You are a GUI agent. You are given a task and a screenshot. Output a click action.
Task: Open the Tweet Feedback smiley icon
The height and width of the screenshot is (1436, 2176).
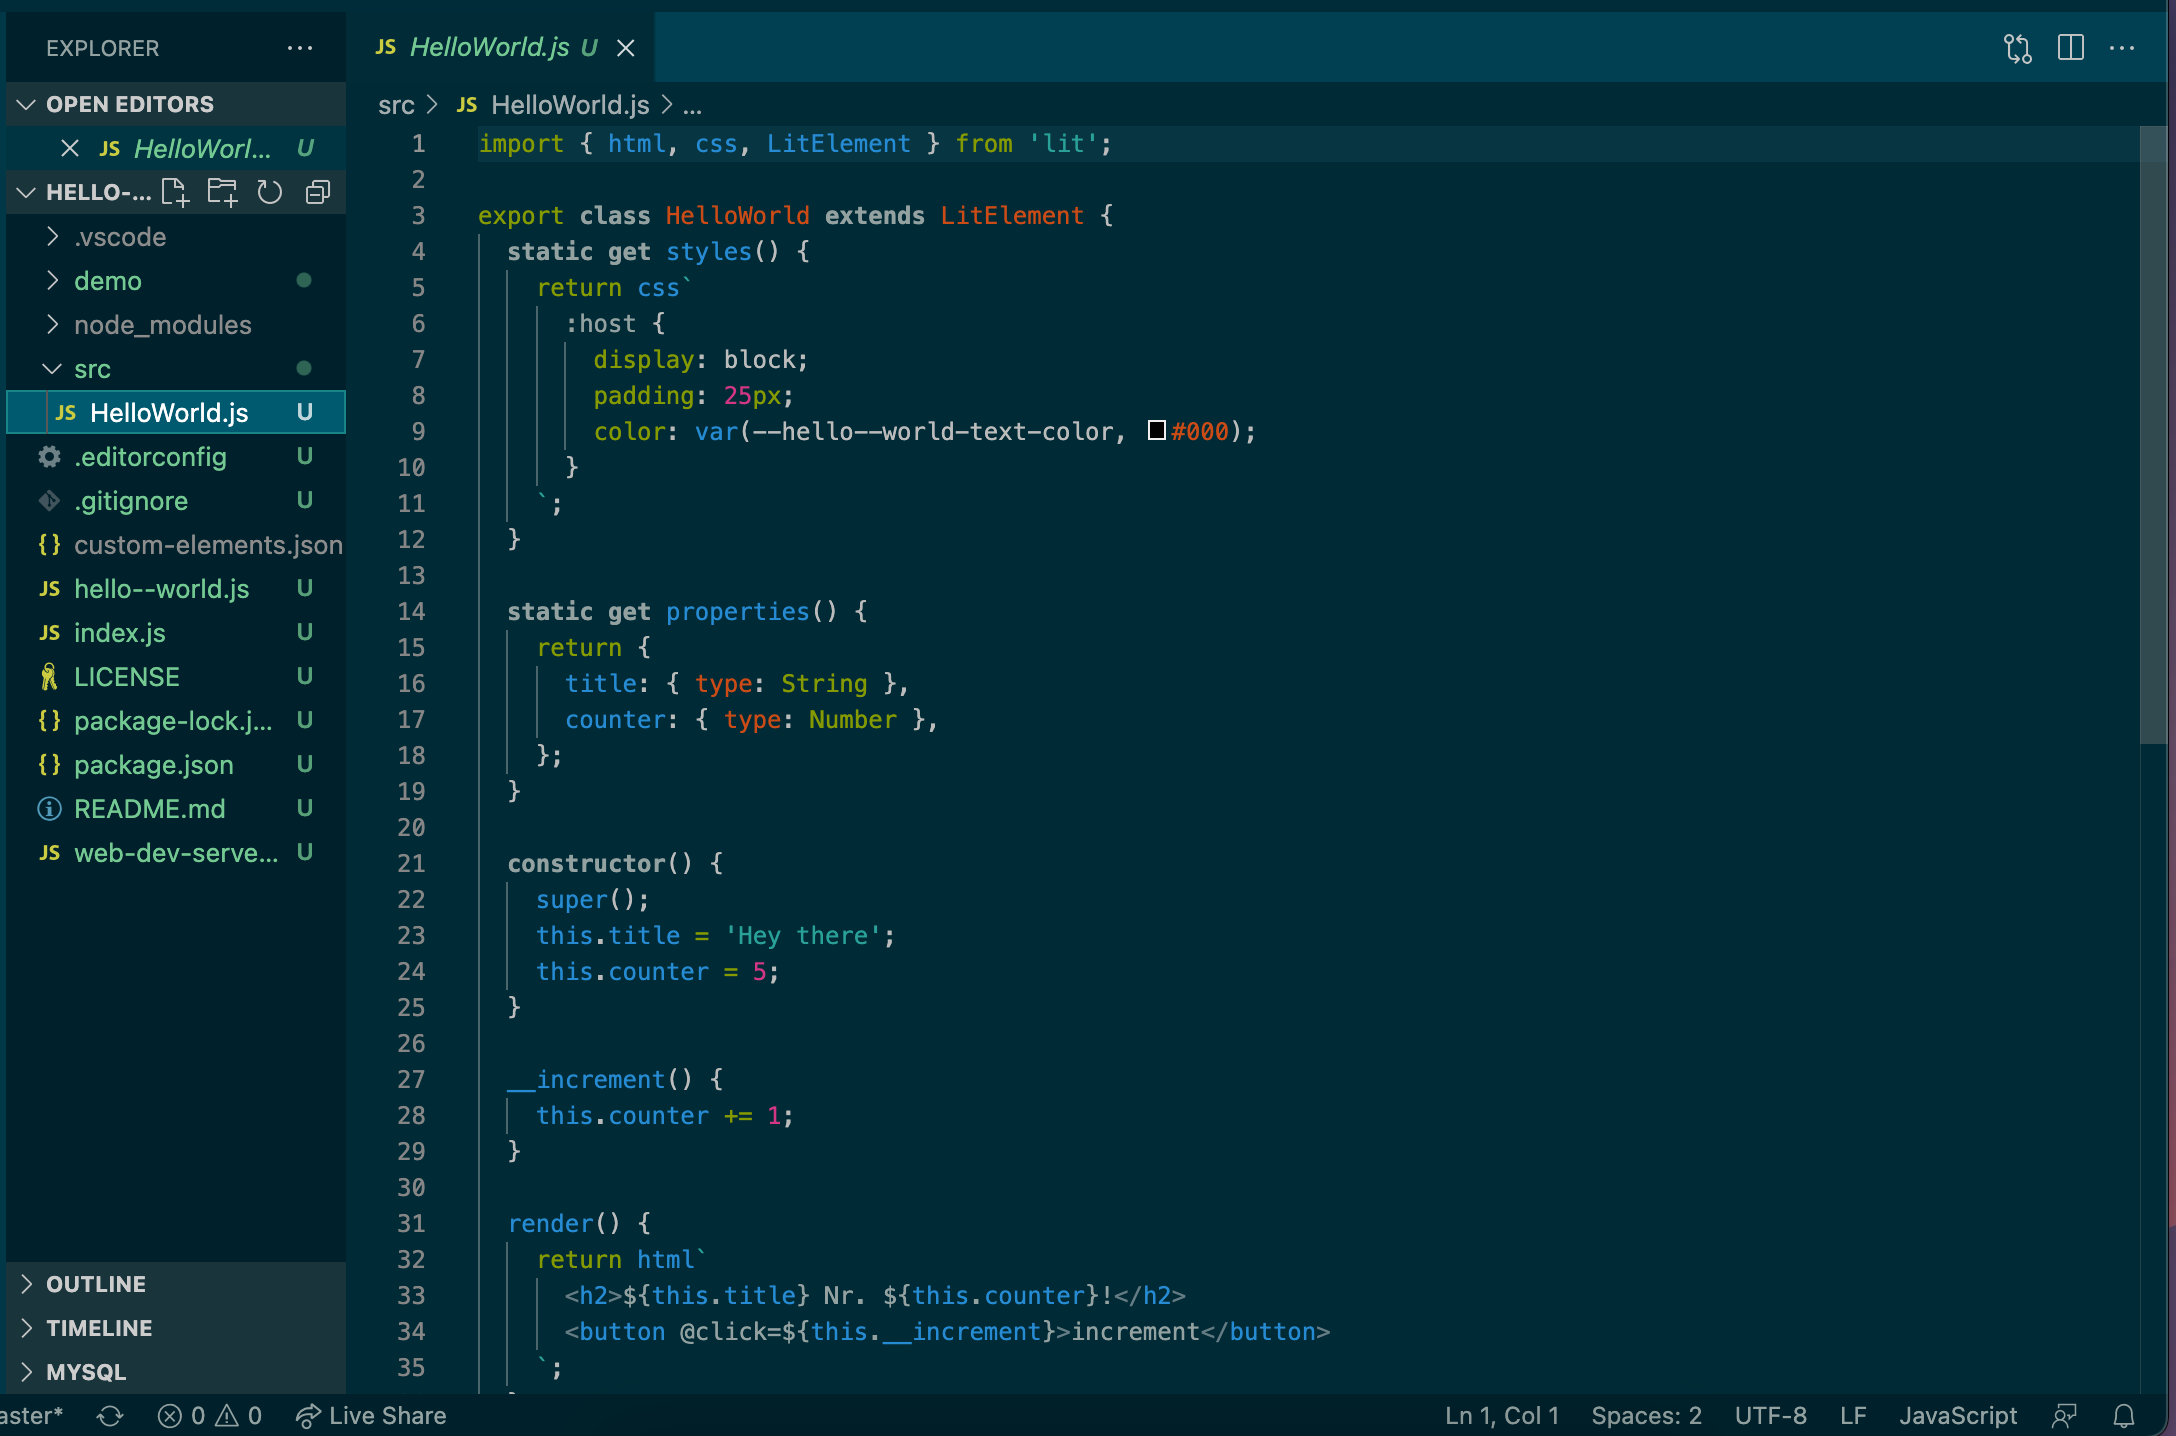pos(2064,1414)
